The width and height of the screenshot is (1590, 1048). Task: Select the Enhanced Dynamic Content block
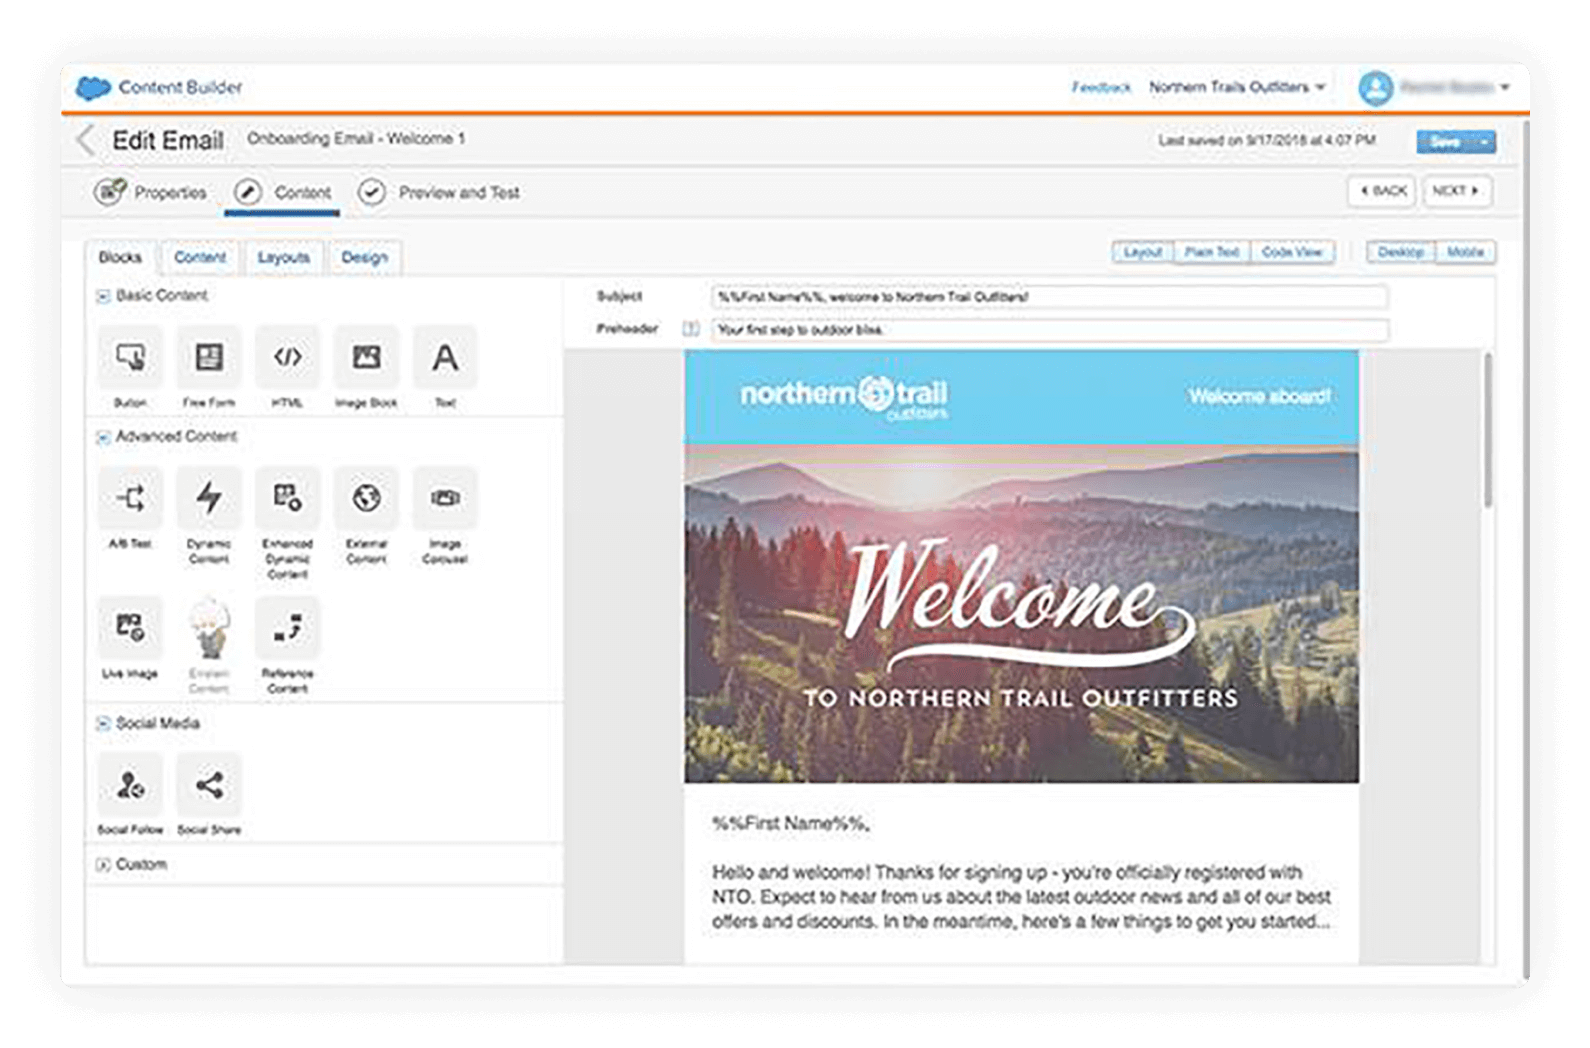[x=288, y=498]
